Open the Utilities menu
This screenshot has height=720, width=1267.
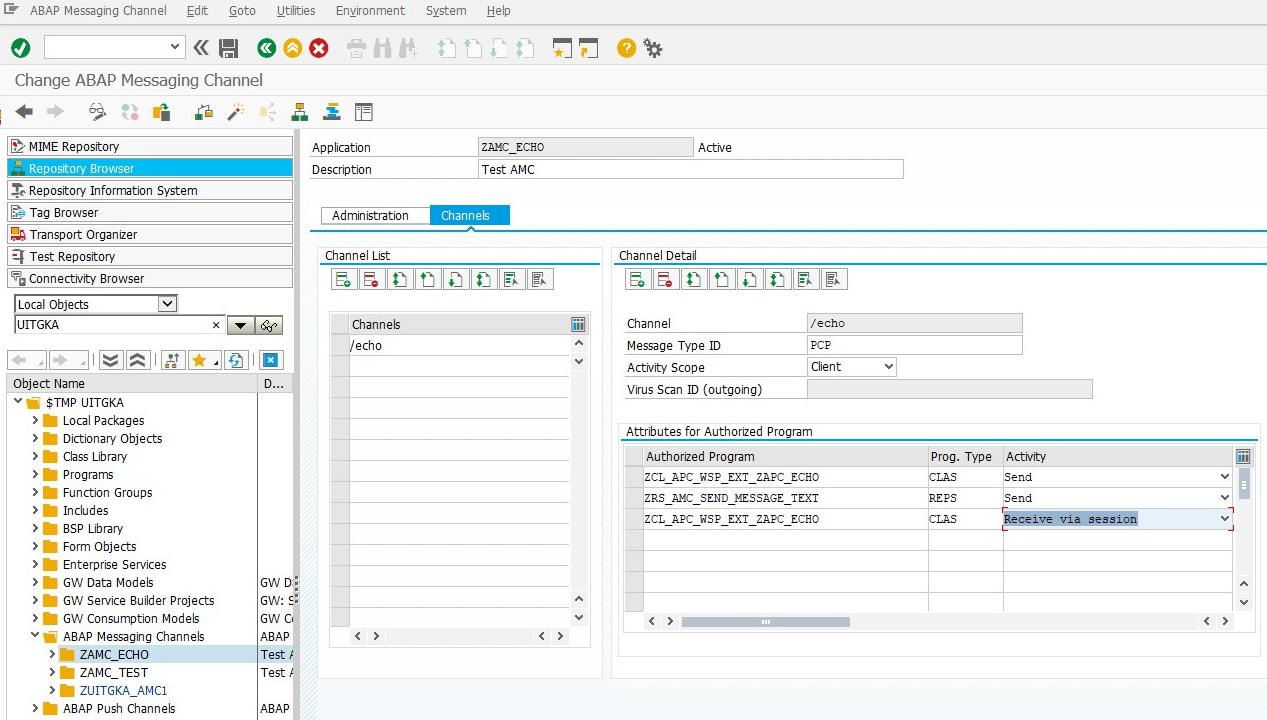pos(296,11)
